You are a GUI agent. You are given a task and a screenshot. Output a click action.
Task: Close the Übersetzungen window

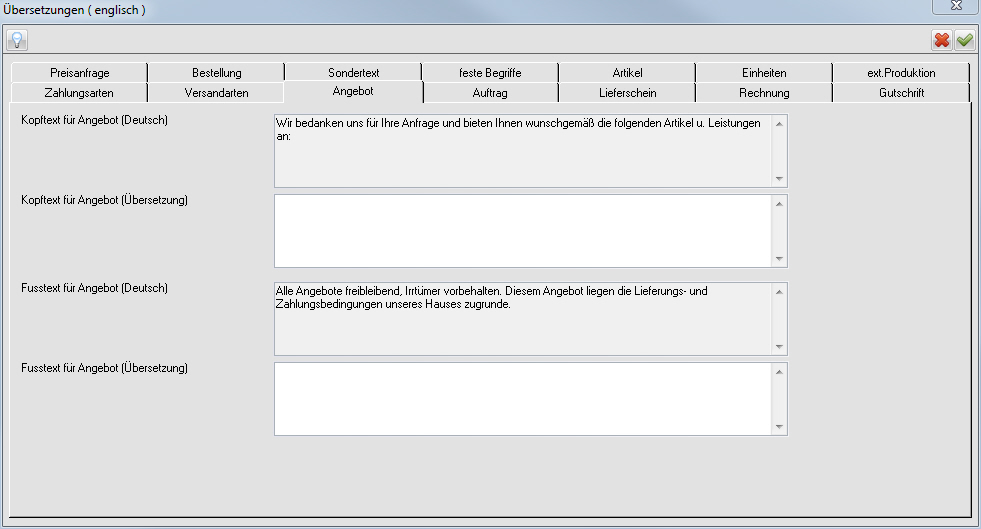[956, 6]
